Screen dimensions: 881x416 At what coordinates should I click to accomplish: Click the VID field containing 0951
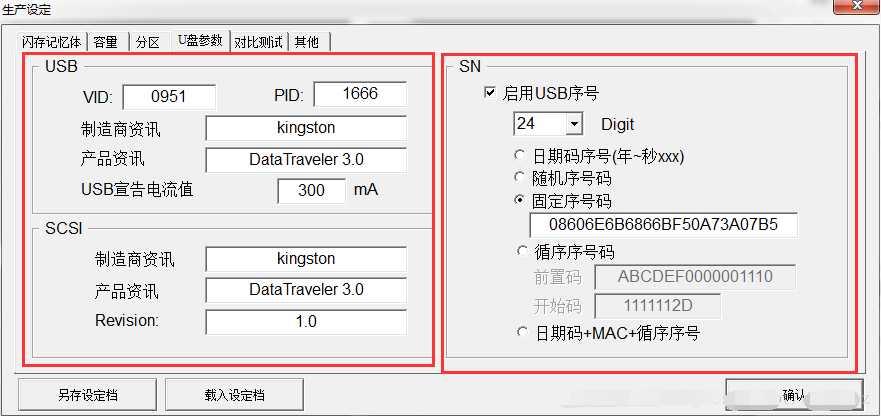click(169, 96)
